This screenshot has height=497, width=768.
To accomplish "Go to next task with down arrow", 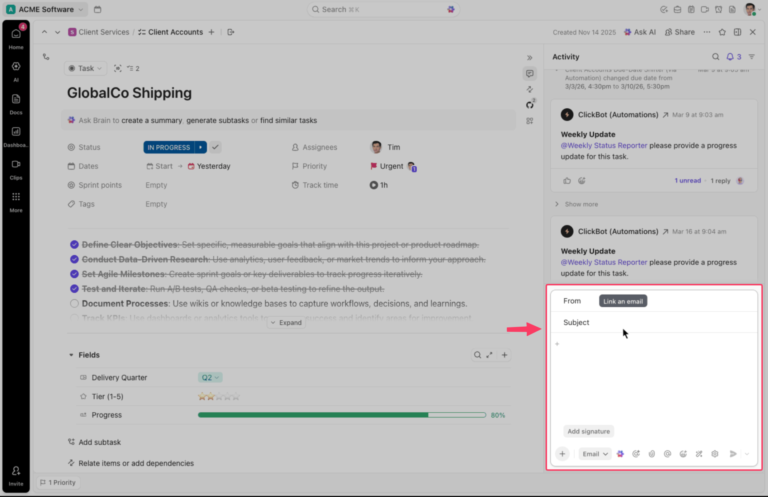I will pyautogui.click(x=57, y=32).
